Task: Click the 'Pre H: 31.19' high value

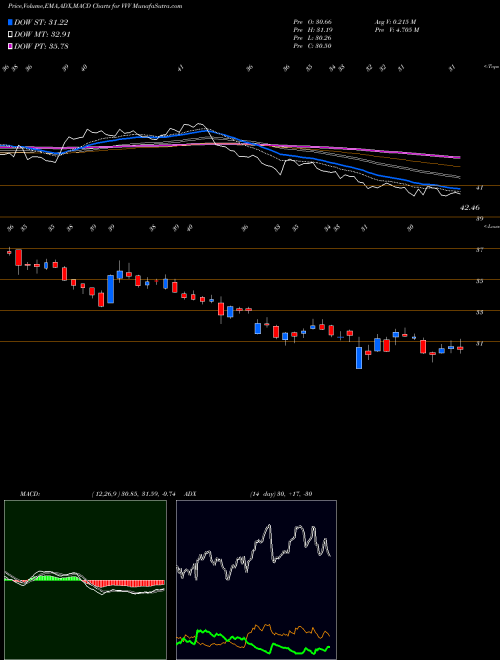Action: (313, 30)
